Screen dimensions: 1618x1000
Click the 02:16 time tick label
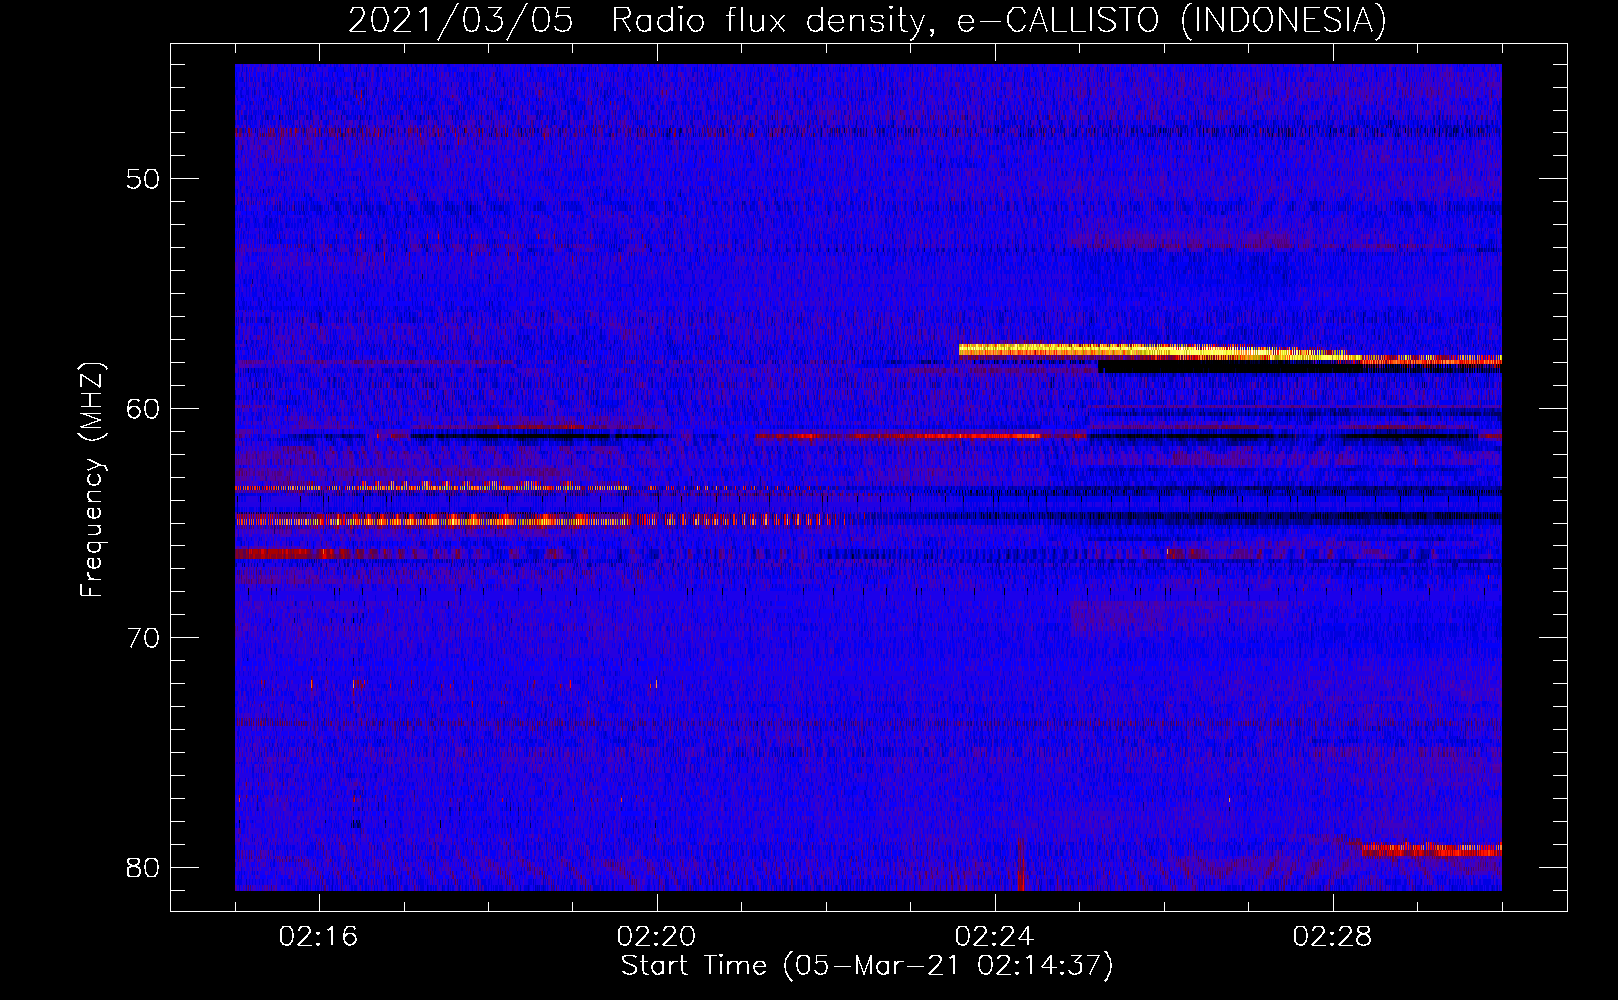pyautogui.click(x=319, y=937)
